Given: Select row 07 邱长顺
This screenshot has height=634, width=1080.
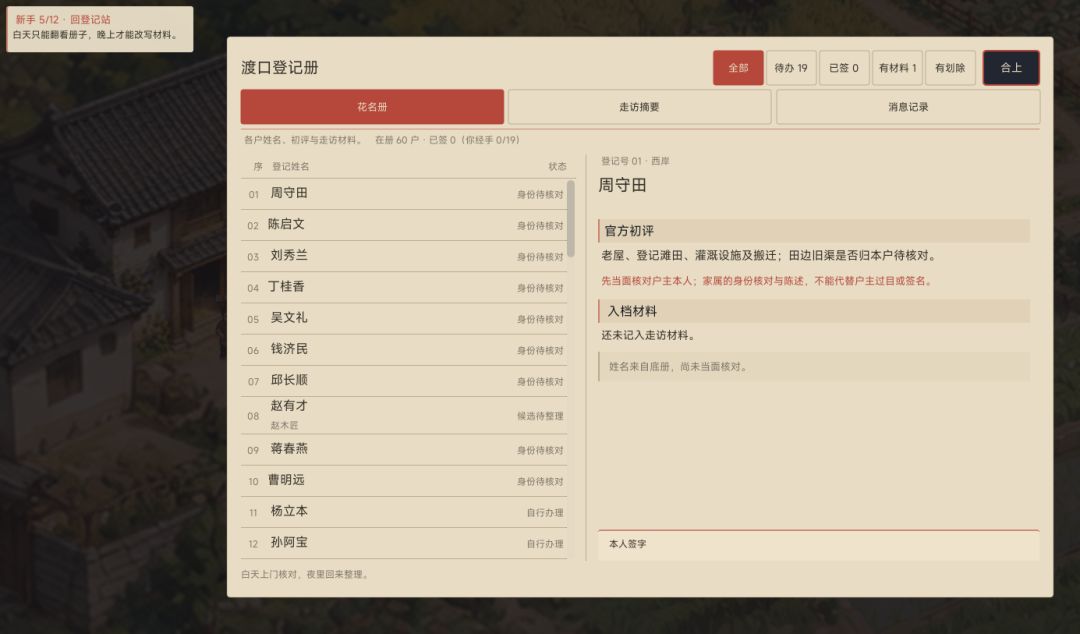Looking at the screenshot, I should pos(404,381).
